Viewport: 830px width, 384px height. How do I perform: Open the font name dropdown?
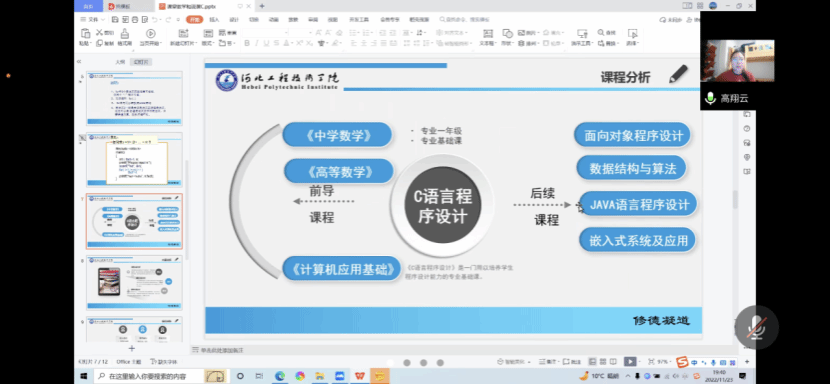[265, 33]
